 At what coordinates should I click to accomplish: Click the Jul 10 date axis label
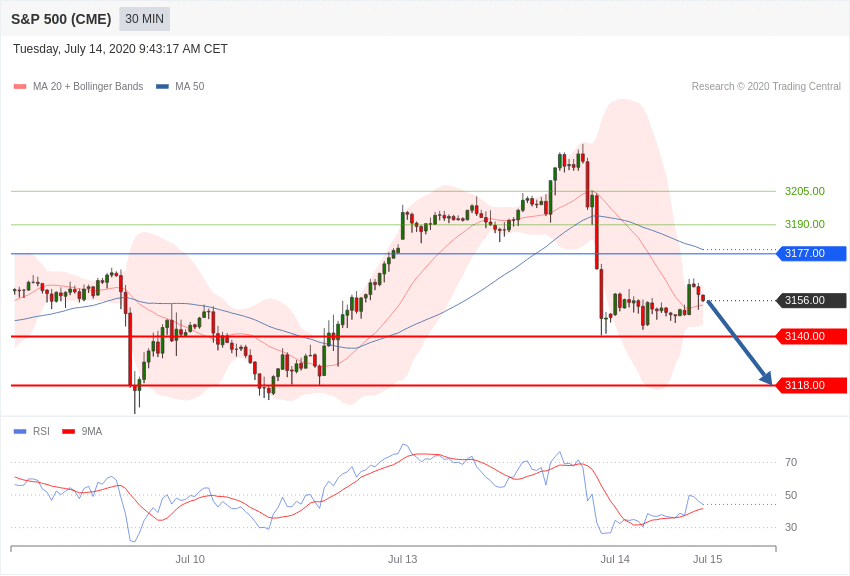tap(190, 559)
